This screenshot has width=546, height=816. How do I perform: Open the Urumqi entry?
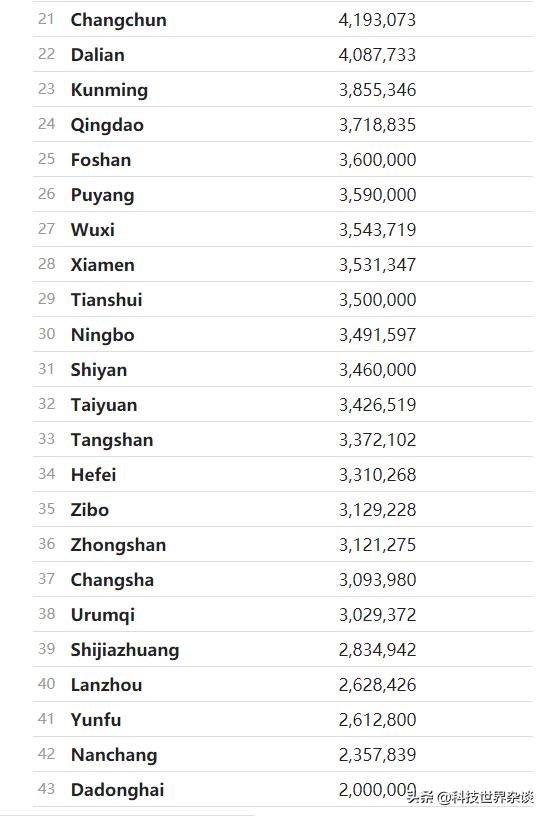(x=103, y=615)
